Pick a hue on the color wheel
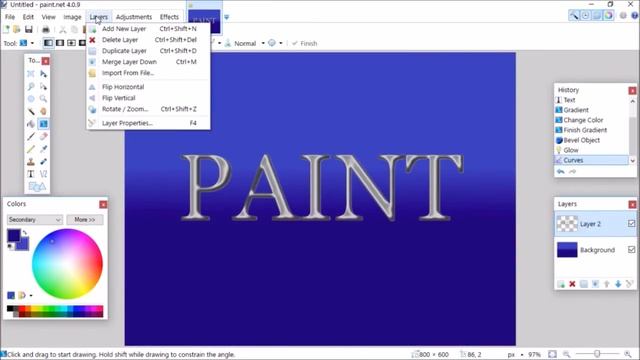Image resolution: width=640 pixels, height=360 pixels. pos(67,264)
